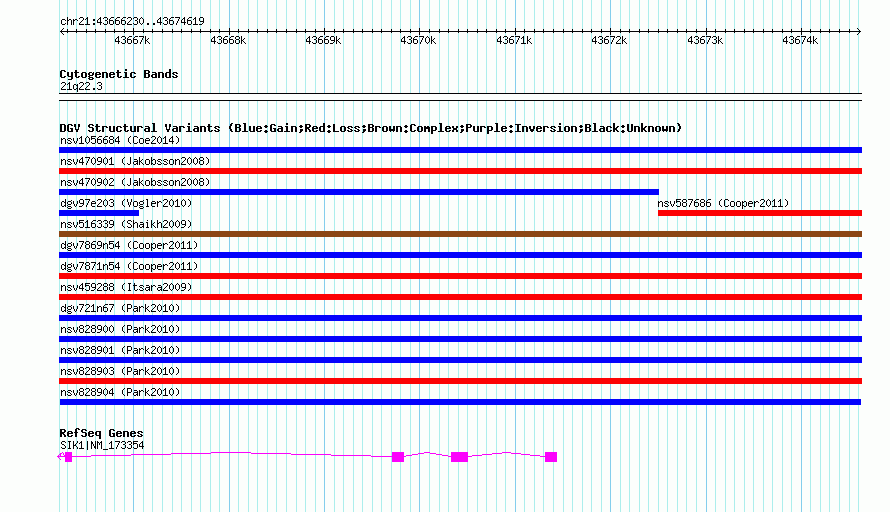
Task: Click the nsv828903 (Park2010) red bar
Action: 460,381
